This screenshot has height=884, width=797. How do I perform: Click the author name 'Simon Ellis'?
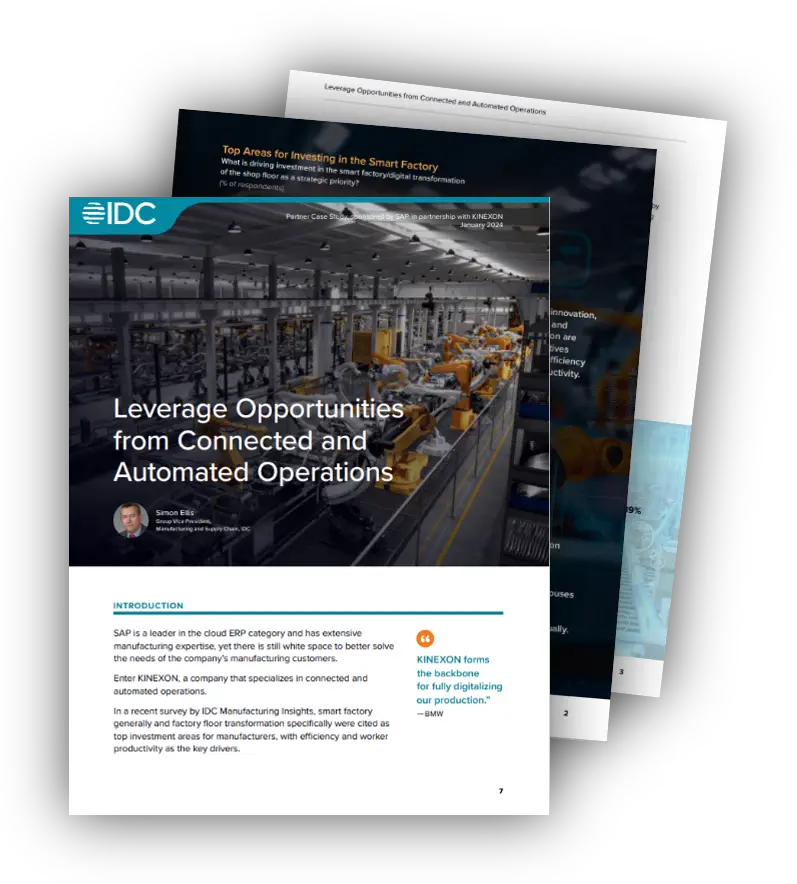point(175,512)
